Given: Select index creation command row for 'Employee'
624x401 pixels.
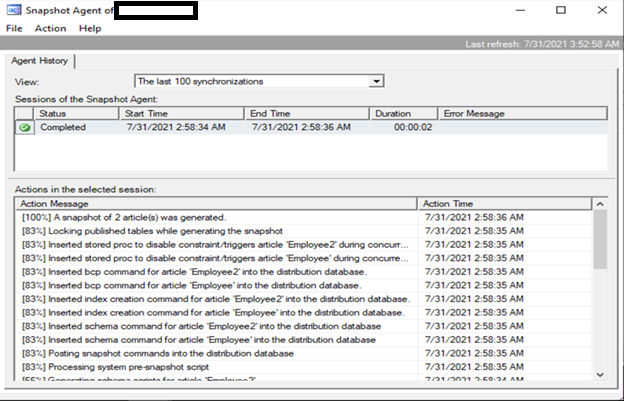Looking at the screenshot, I should pos(304,313).
